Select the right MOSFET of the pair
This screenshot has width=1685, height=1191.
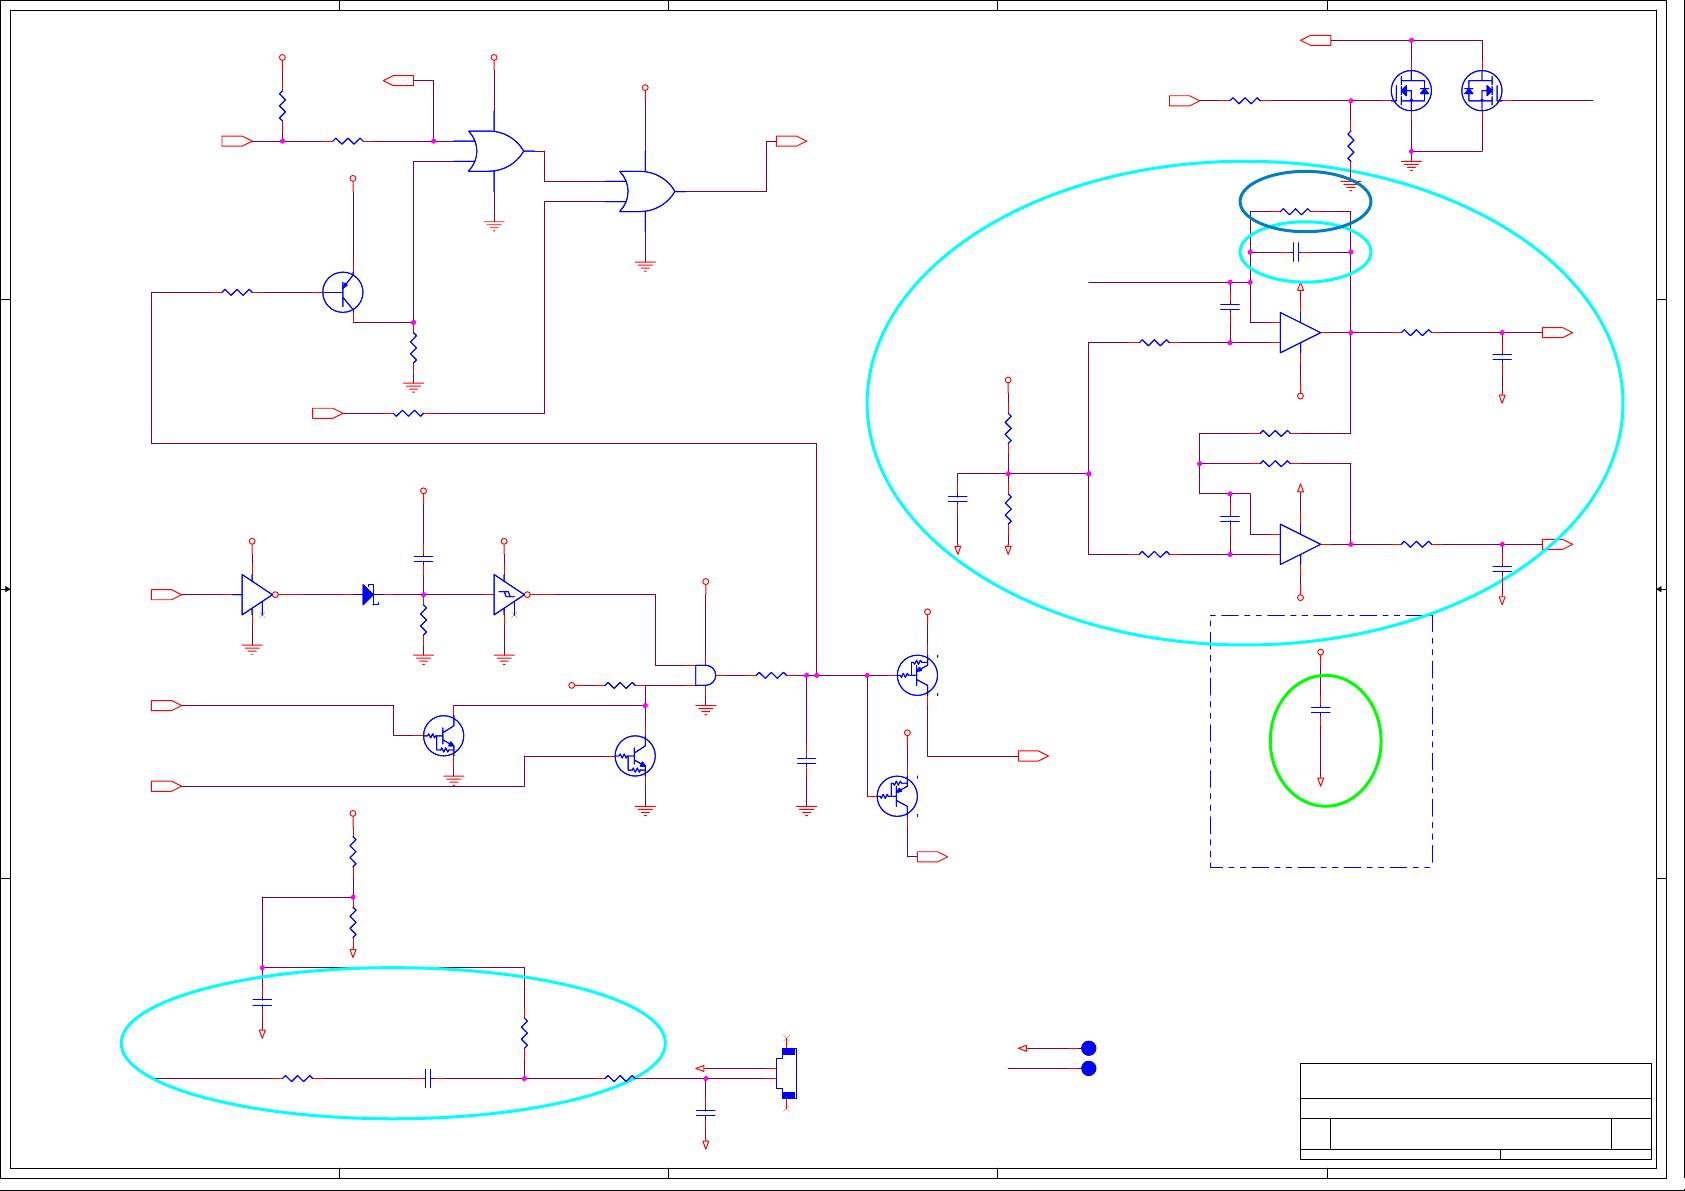click(x=1481, y=91)
